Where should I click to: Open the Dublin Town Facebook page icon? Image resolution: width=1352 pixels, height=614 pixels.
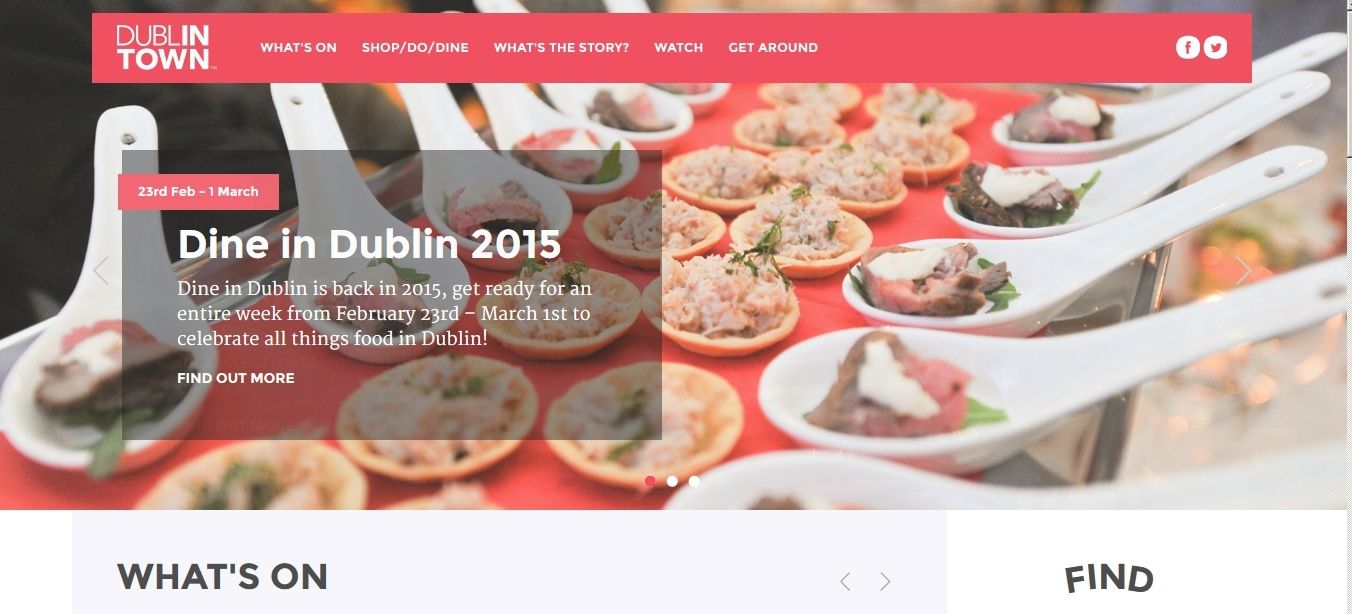[x=1187, y=47]
